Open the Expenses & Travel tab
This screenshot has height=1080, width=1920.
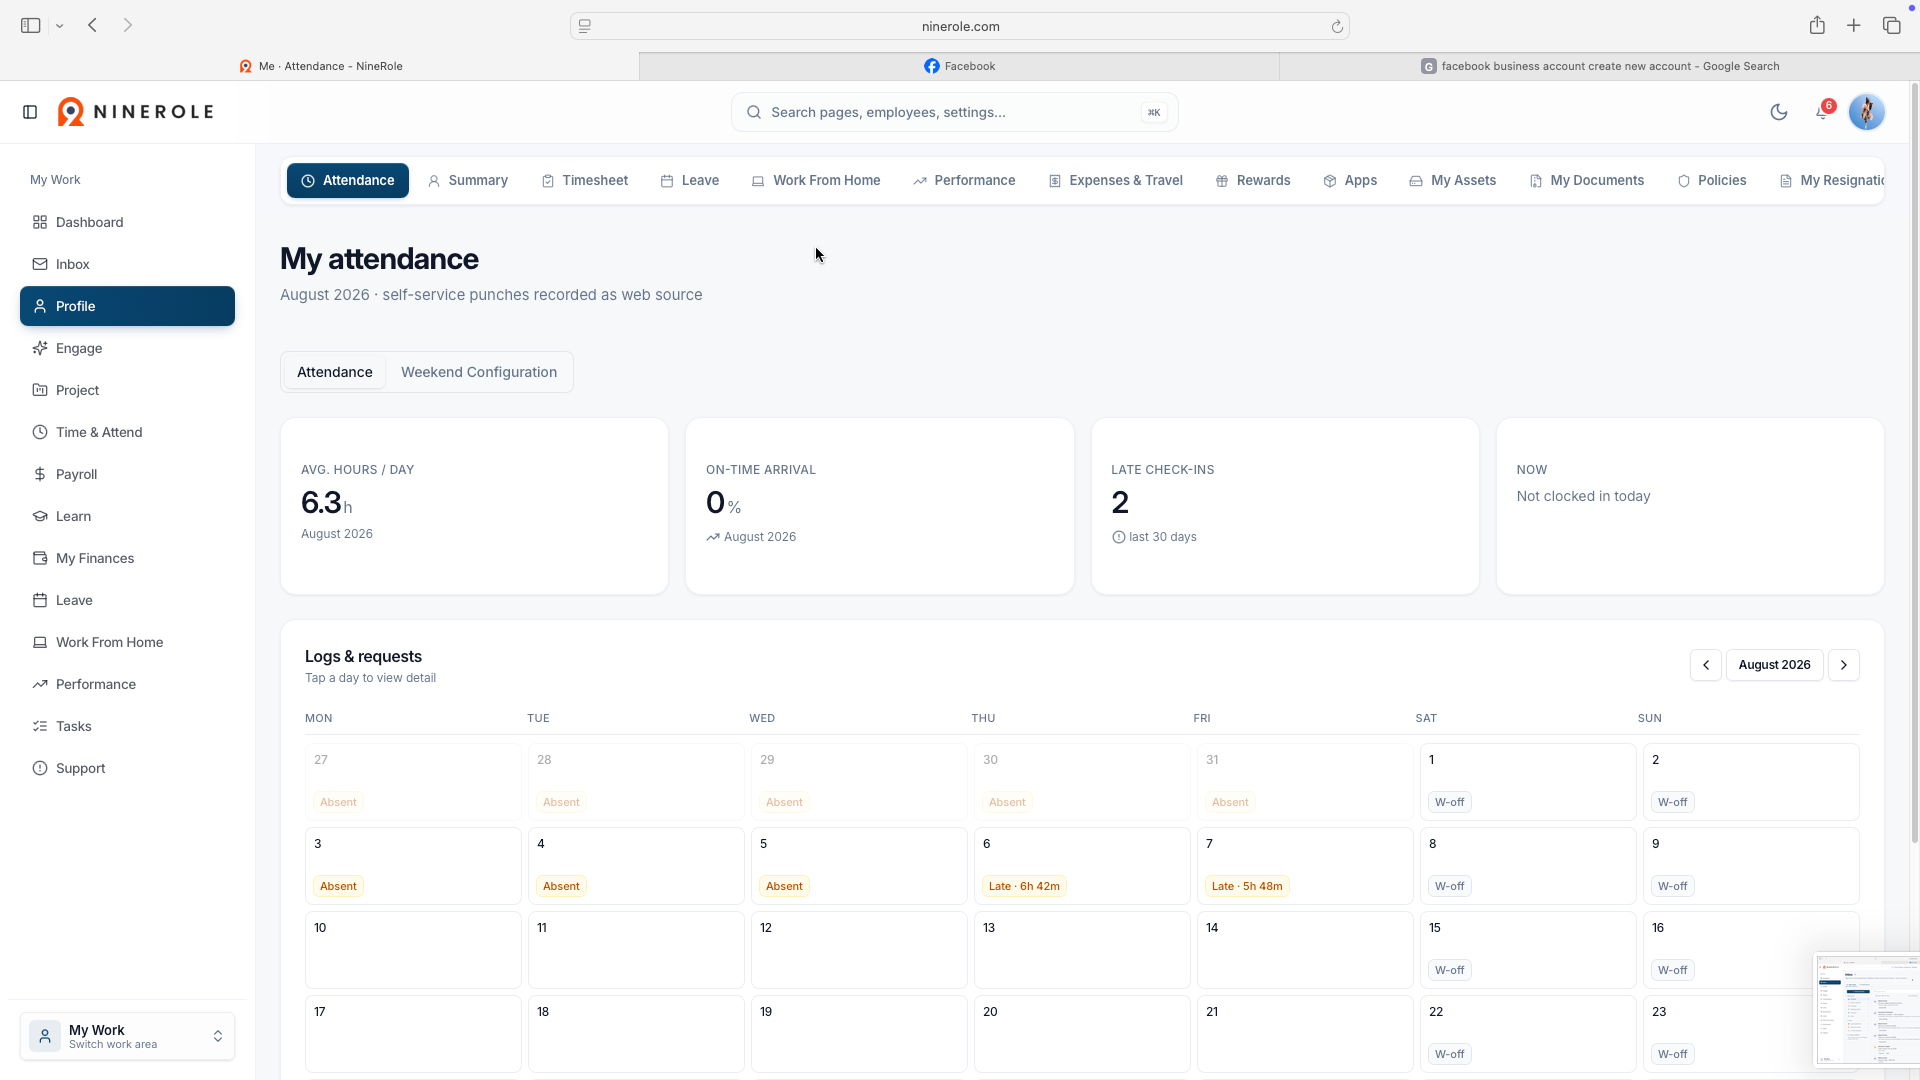[x=1115, y=181]
